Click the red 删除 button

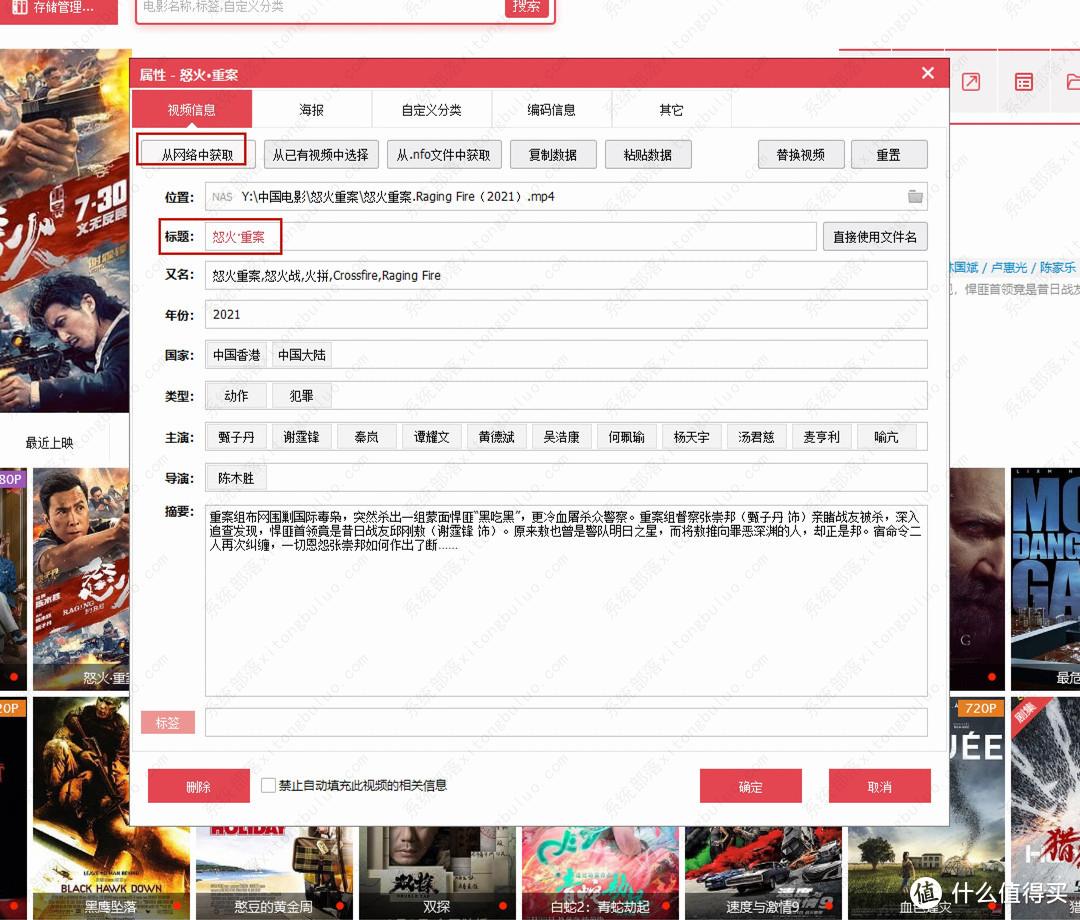(x=198, y=786)
